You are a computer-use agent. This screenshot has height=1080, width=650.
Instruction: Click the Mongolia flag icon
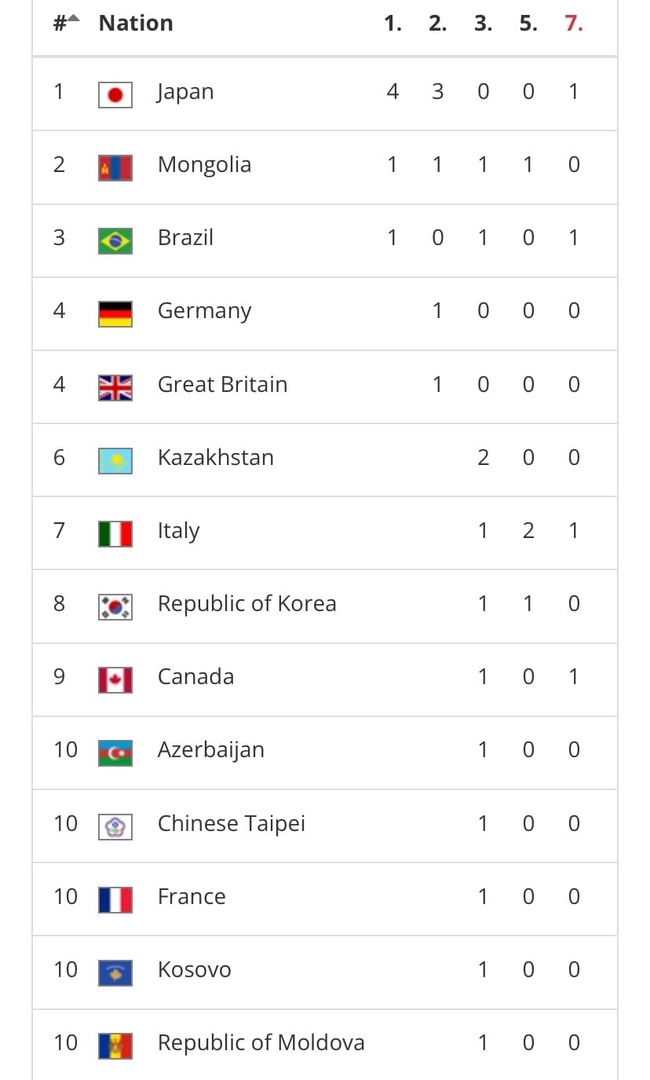tap(115, 168)
